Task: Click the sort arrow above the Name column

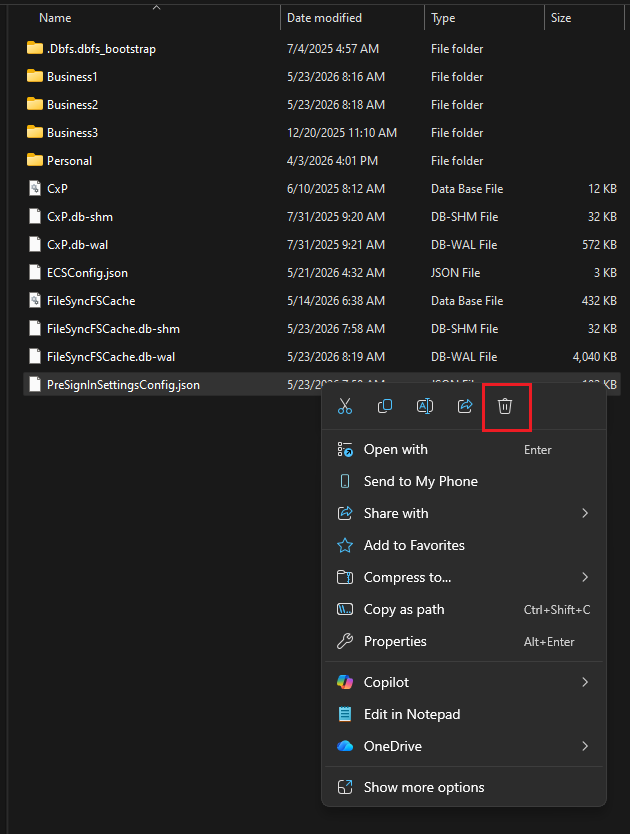Action: [156, 7]
